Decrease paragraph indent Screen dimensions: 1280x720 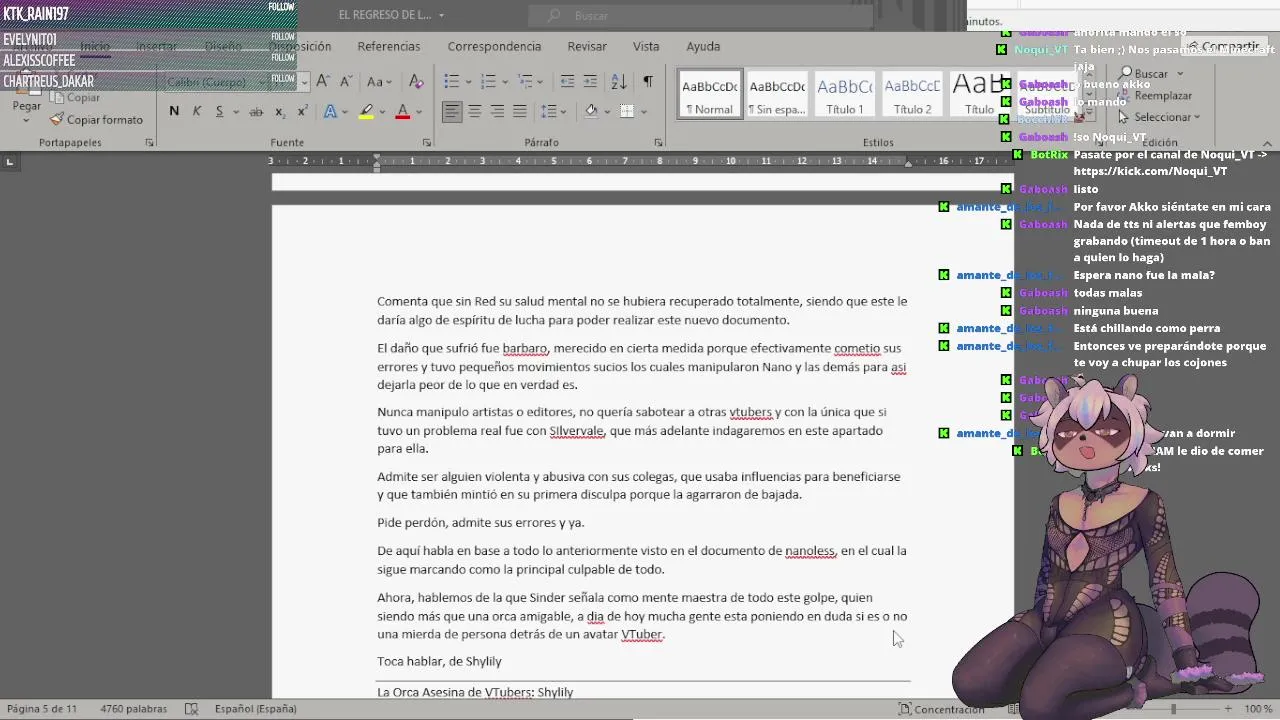[567, 81]
